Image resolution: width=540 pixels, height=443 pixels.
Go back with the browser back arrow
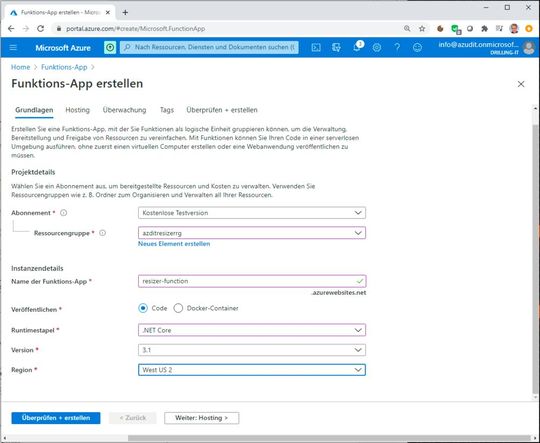click(11, 29)
